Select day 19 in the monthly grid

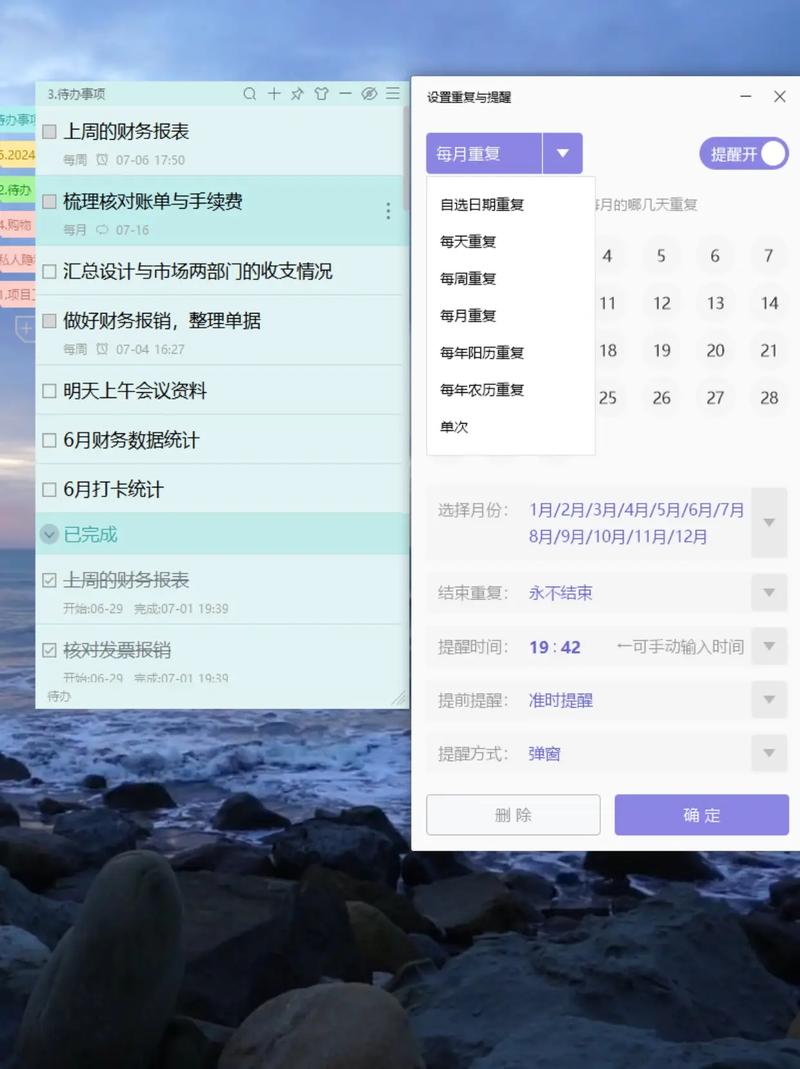(662, 350)
